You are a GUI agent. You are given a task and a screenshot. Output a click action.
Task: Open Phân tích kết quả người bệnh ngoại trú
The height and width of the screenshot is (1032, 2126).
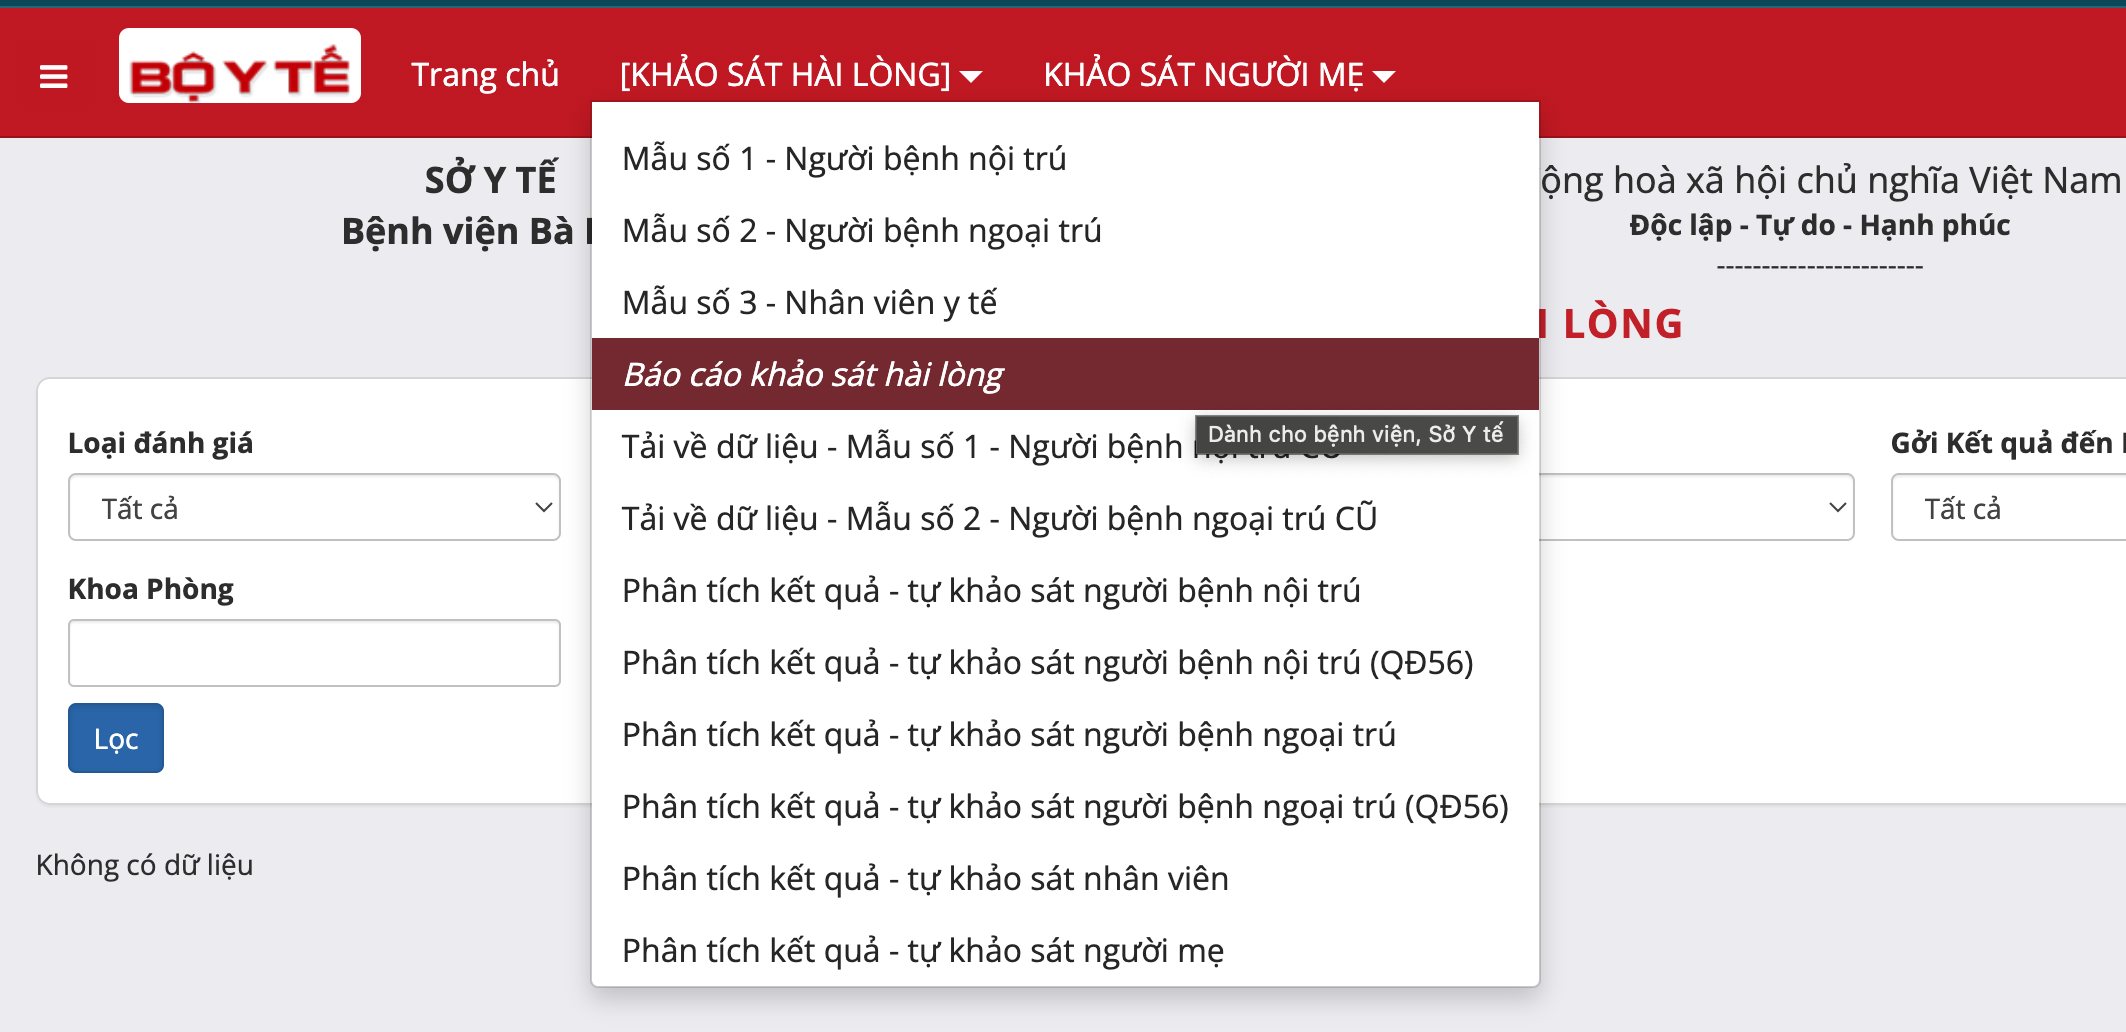click(1008, 735)
